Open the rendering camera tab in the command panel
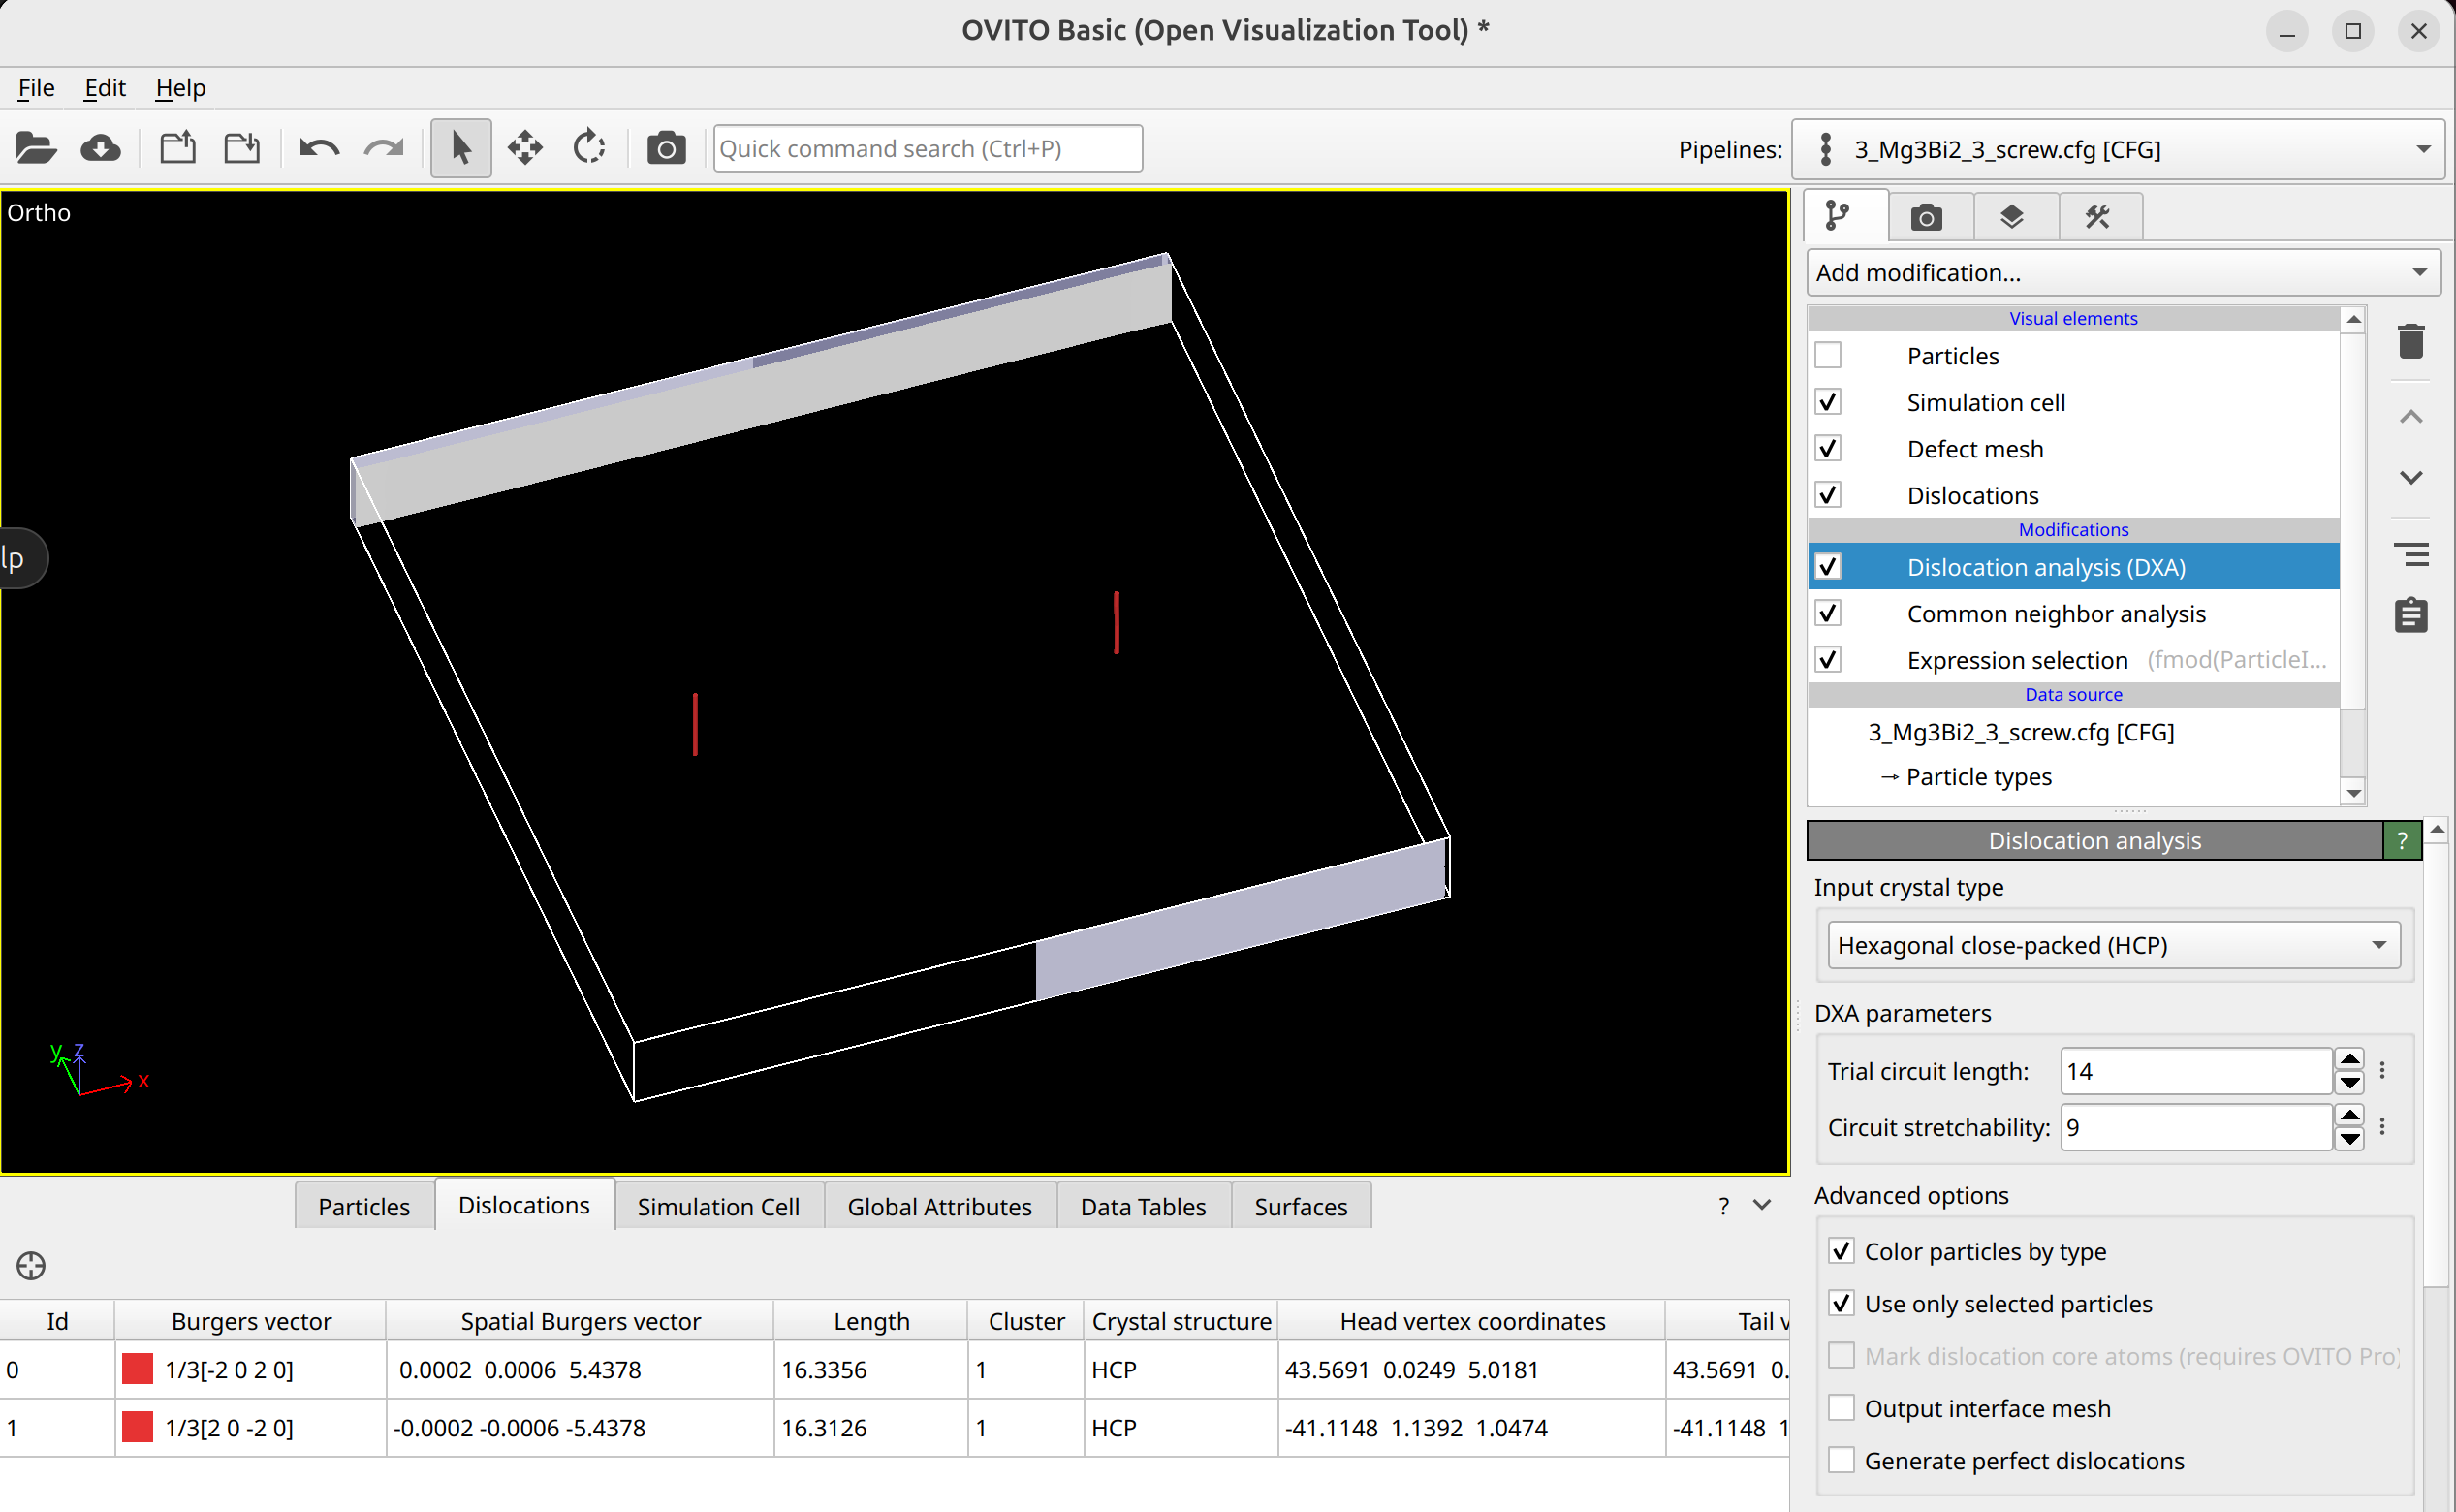The width and height of the screenshot is (2456, 1512). pyautogui.click(x=1926, y=217)
